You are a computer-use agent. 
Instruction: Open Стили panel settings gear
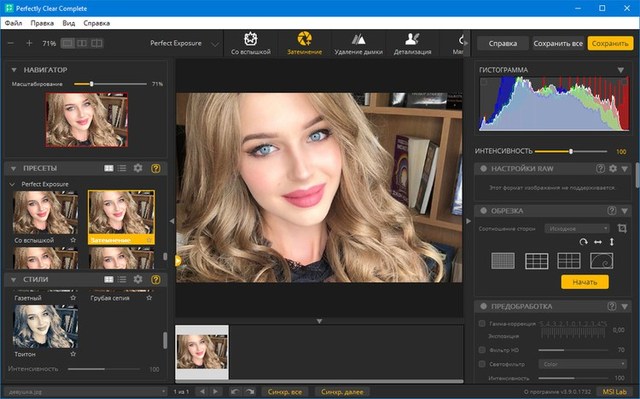138,279
